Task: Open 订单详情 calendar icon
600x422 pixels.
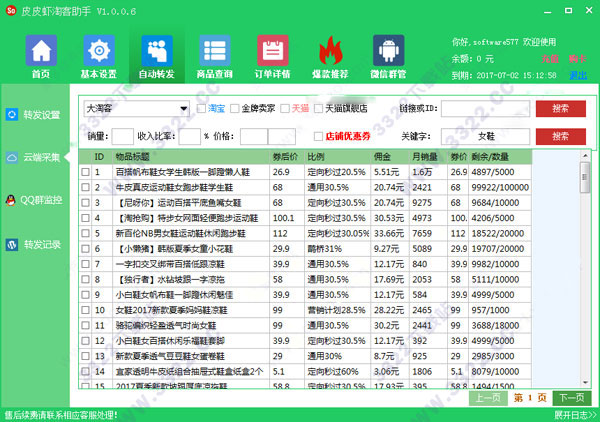Action: [272, 50]
